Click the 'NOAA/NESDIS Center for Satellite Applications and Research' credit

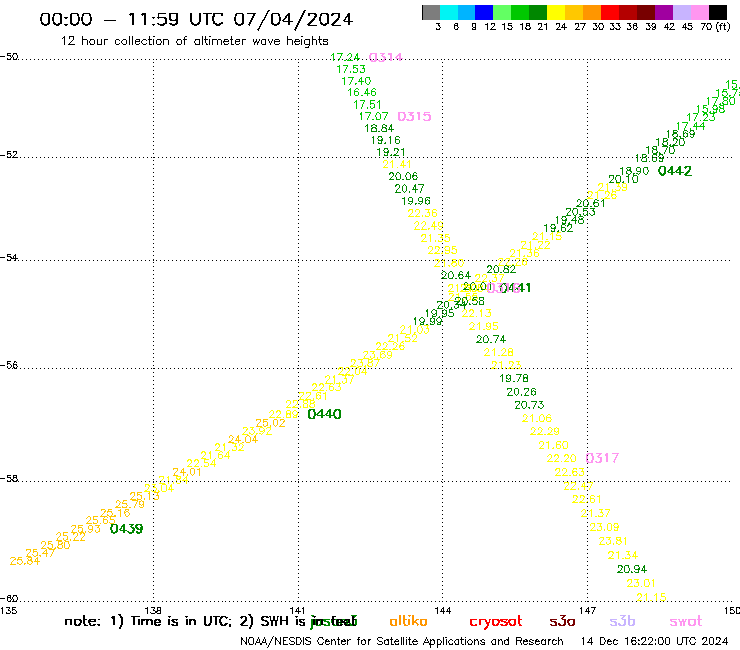402,642
